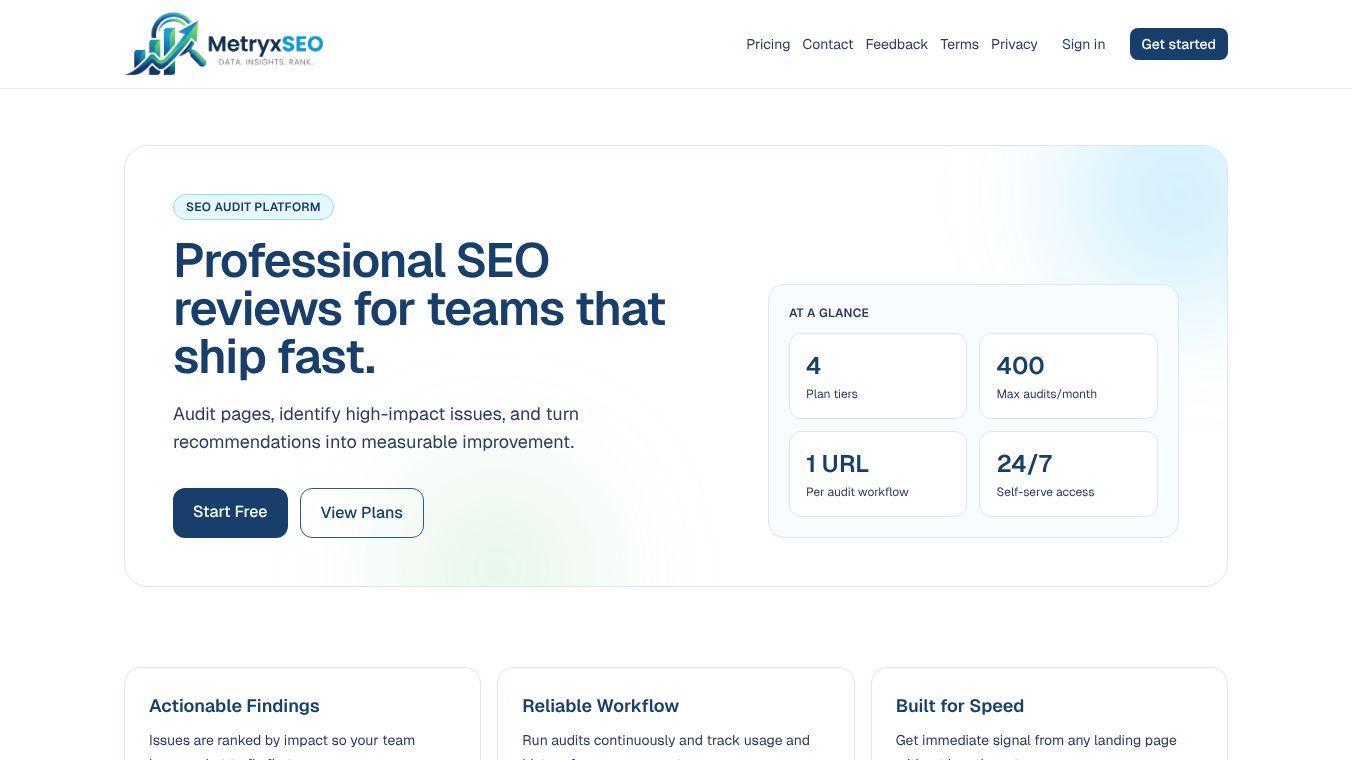Click the Start Free button
1352x760 pixels.
point(230,512)
